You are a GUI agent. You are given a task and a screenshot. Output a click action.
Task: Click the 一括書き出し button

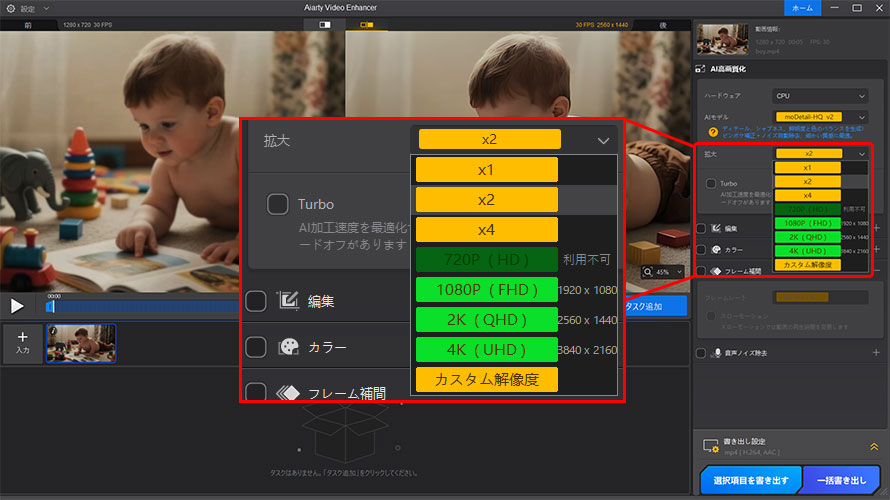pyautogui.click(x=841, y=481)
